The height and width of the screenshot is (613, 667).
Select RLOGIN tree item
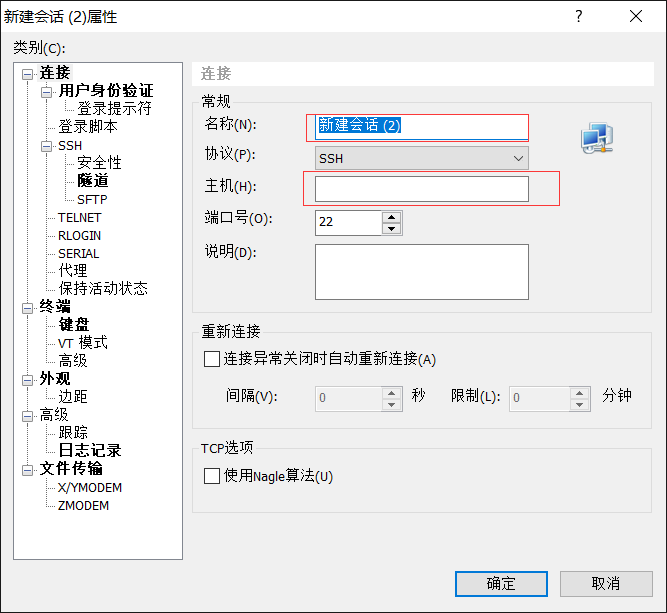80,236
